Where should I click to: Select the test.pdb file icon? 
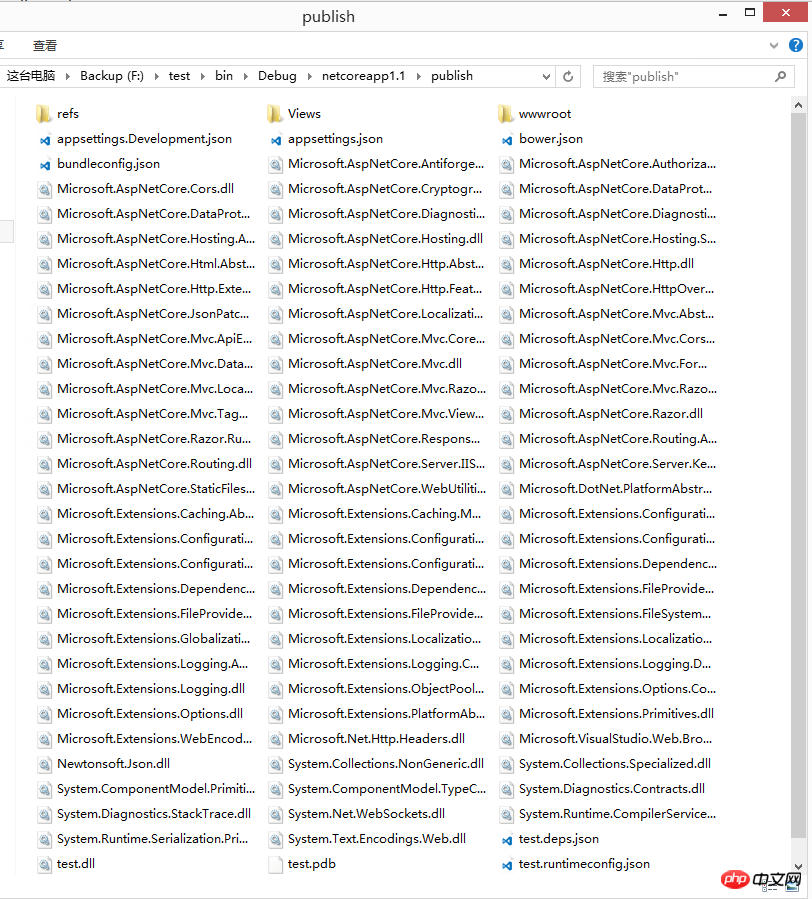point(276,865)
